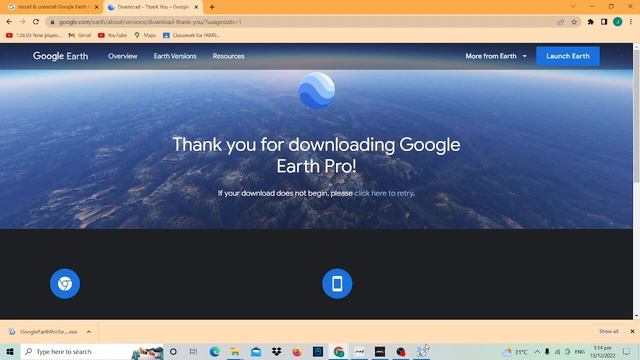Click the taskbar clock and date
Viewport: 640px width, 360px height.
[602, 351]
